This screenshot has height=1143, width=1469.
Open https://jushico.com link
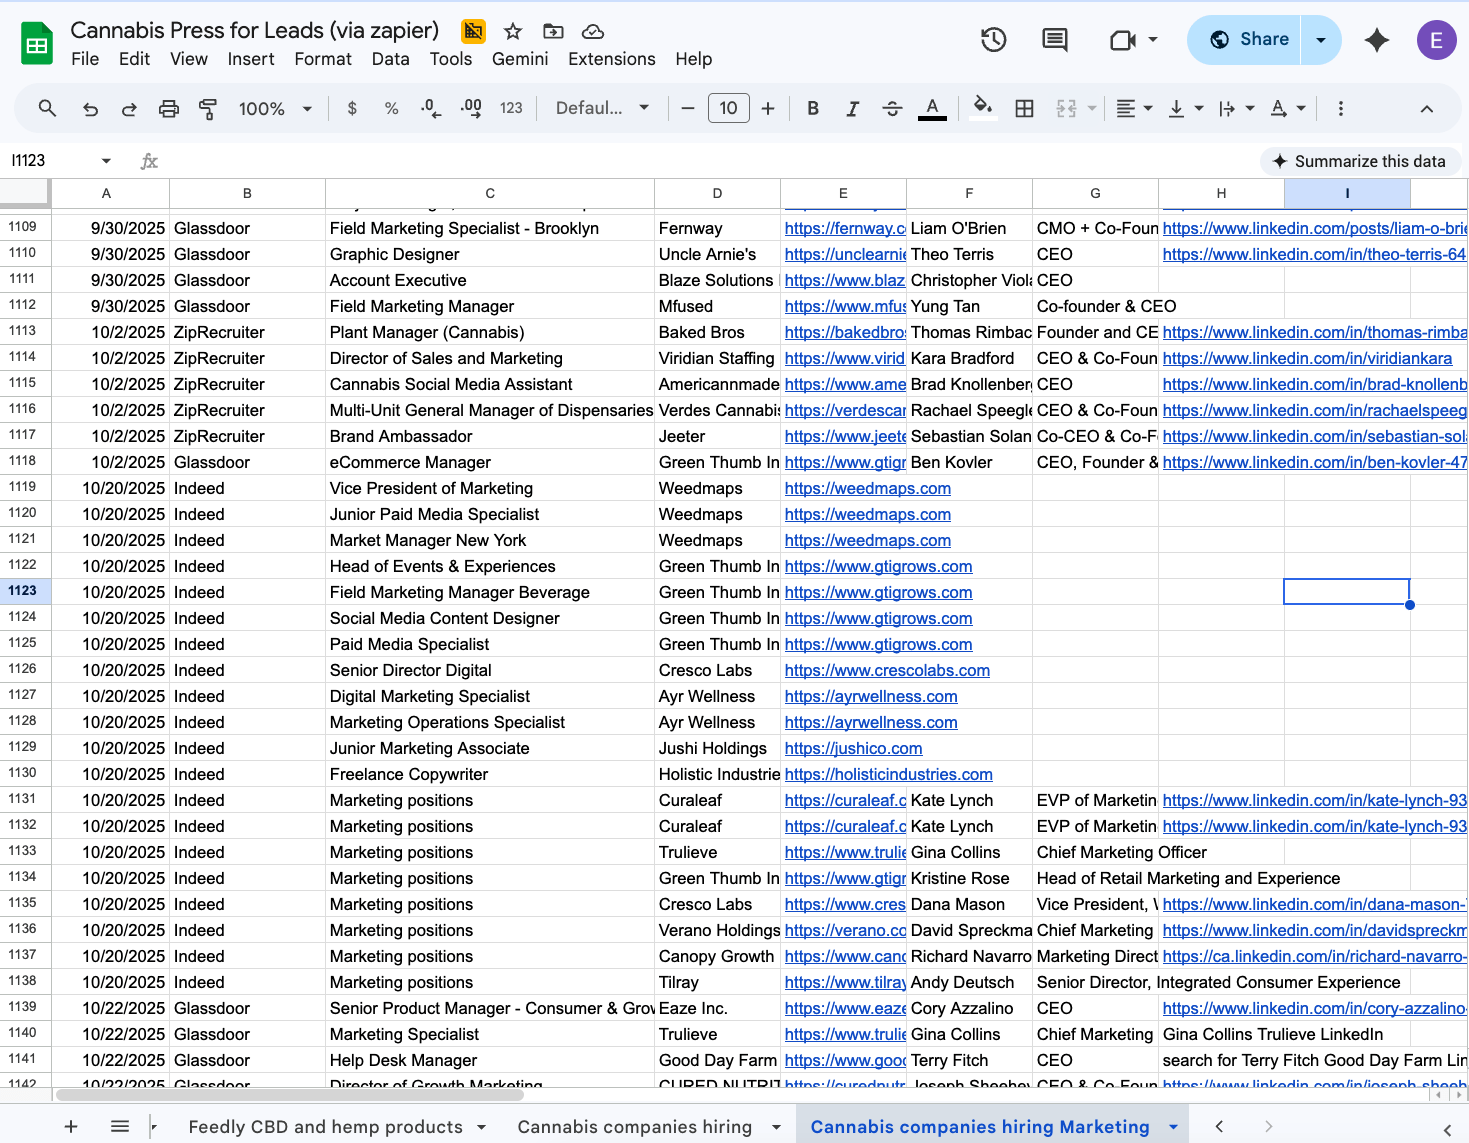coord(854,748)
